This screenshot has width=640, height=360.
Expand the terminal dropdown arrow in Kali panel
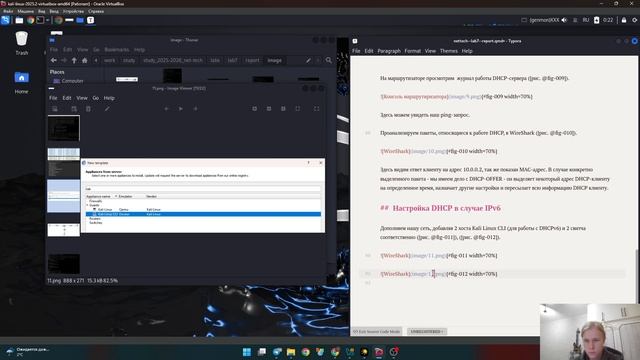[48, 20]
